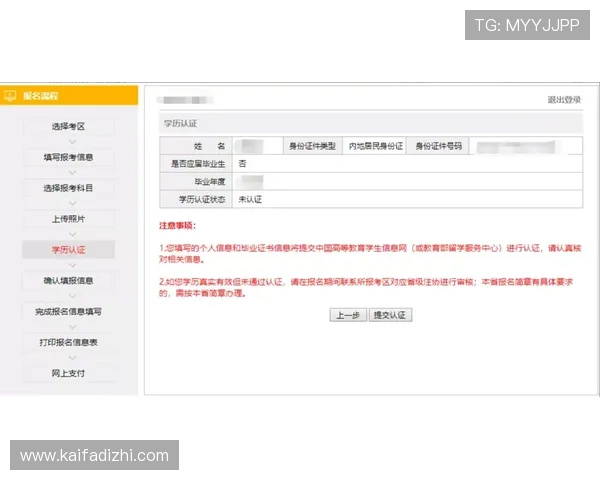Click the 是否应届毕业生 label
Image resolution: width=600 pixels, height=480 pixels.
198,164
